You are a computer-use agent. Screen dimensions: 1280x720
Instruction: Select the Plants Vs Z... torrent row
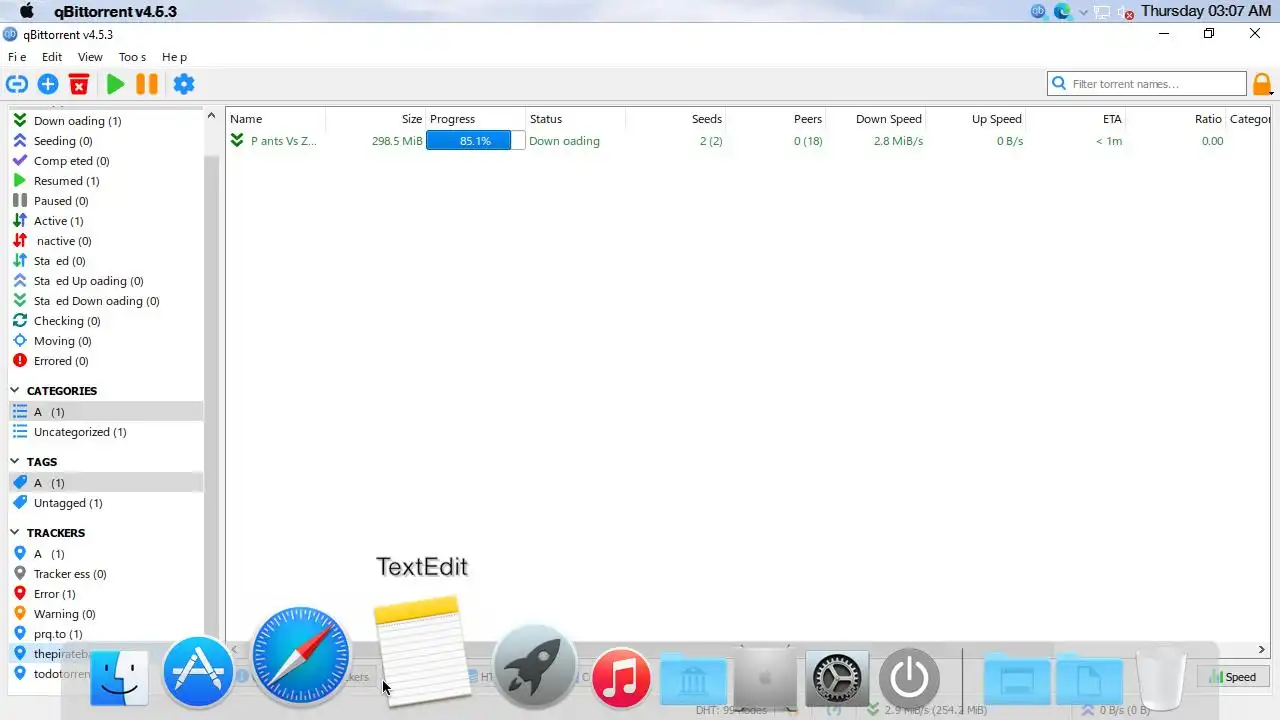coord(748,141)
